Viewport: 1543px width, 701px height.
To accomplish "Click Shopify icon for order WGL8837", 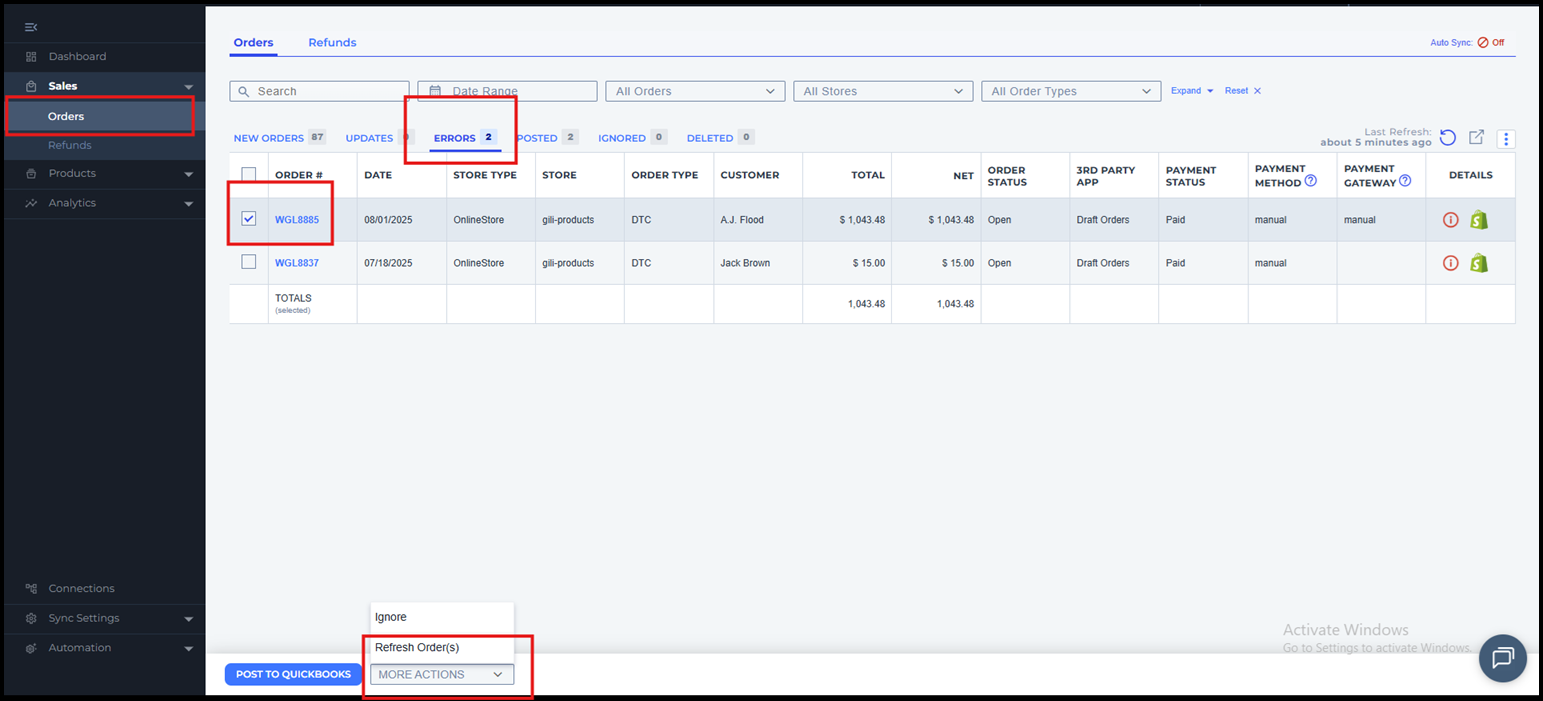I will pos(1478,263).
